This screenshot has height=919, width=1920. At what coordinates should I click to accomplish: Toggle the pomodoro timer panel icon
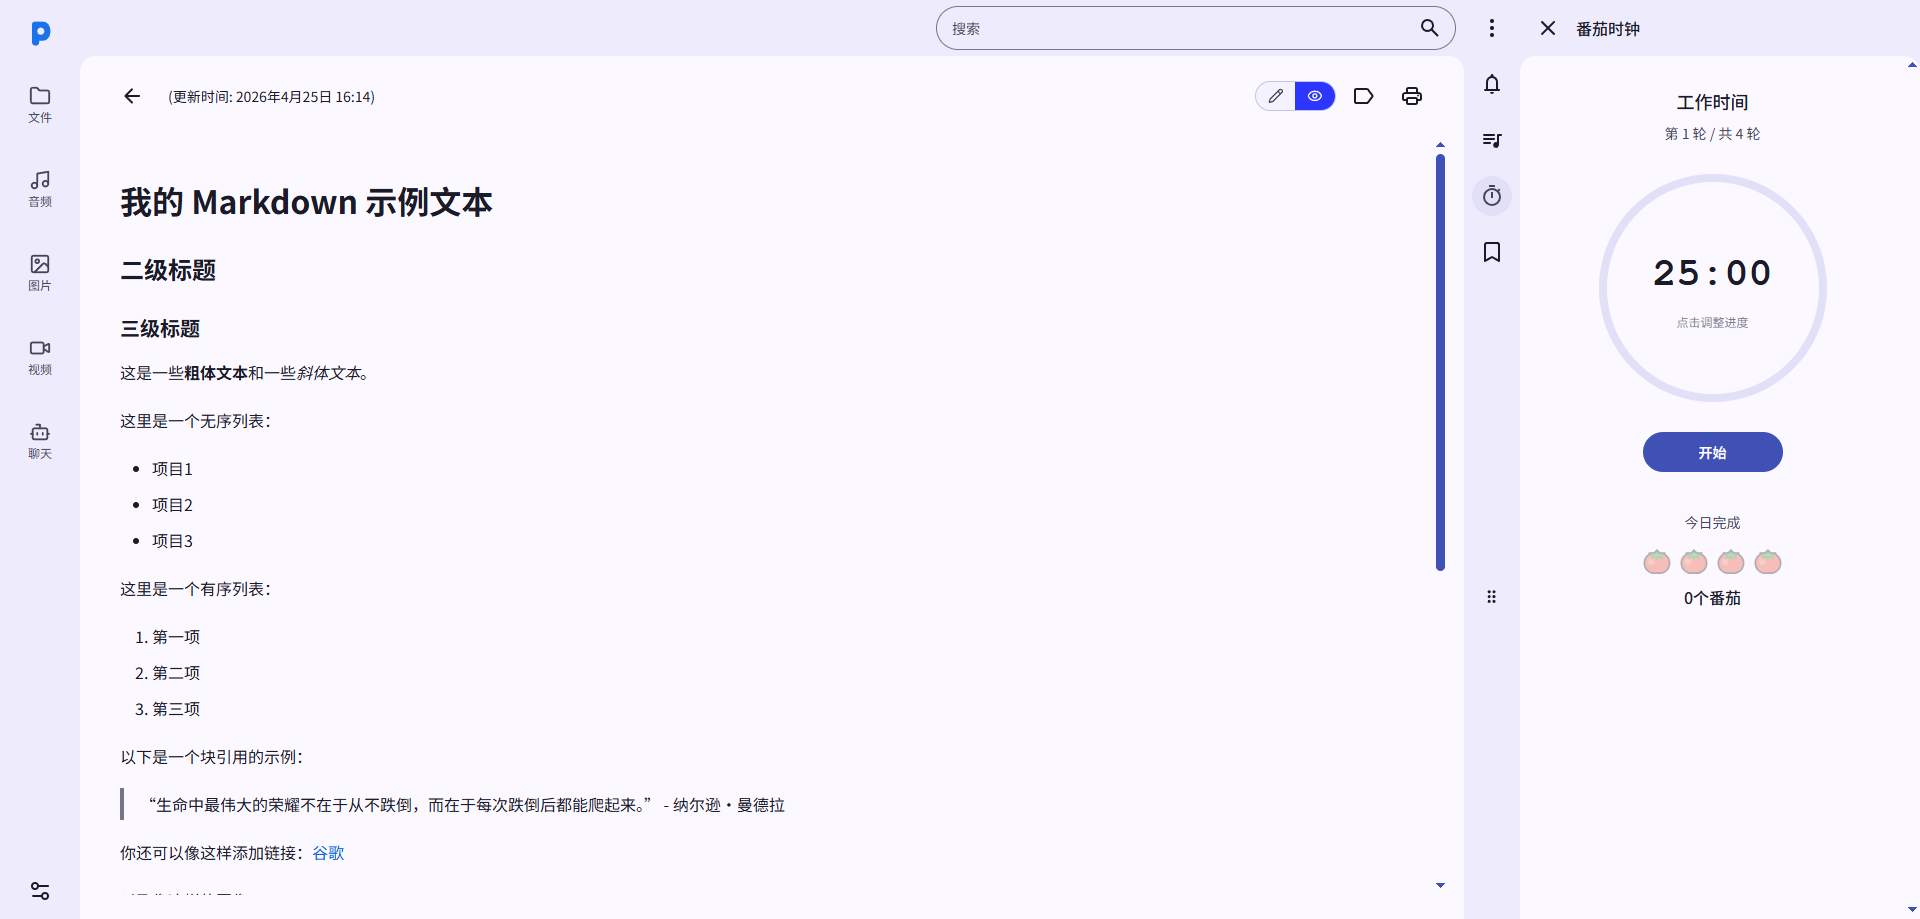(1492, 196)
